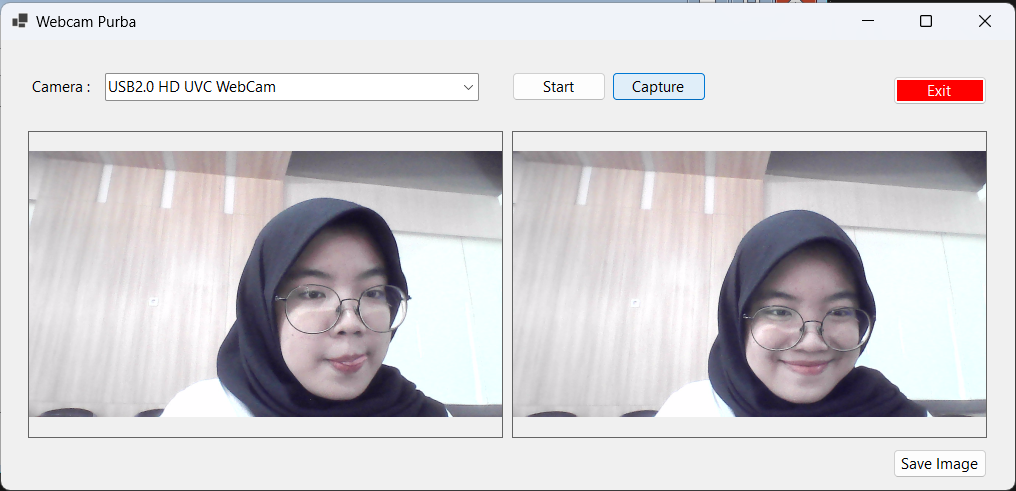Click the live webcam preview on the left

265,284
